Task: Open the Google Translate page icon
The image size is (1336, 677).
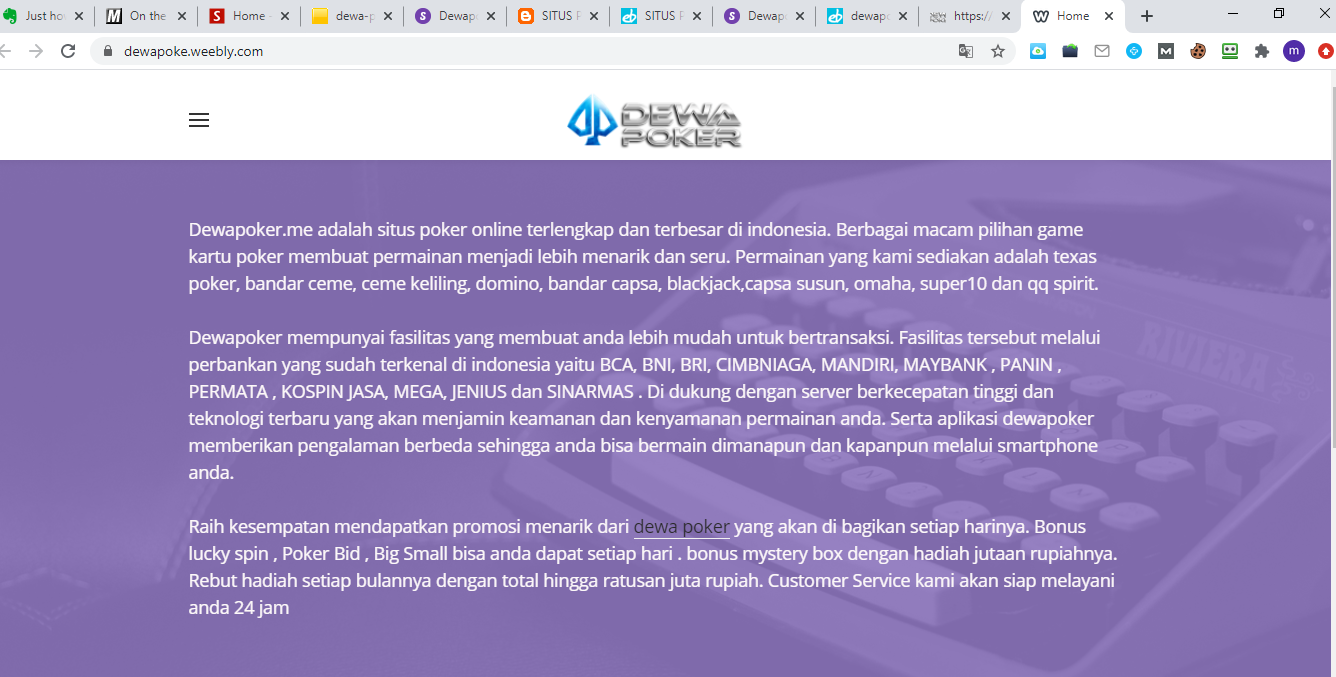Action: 966,51
